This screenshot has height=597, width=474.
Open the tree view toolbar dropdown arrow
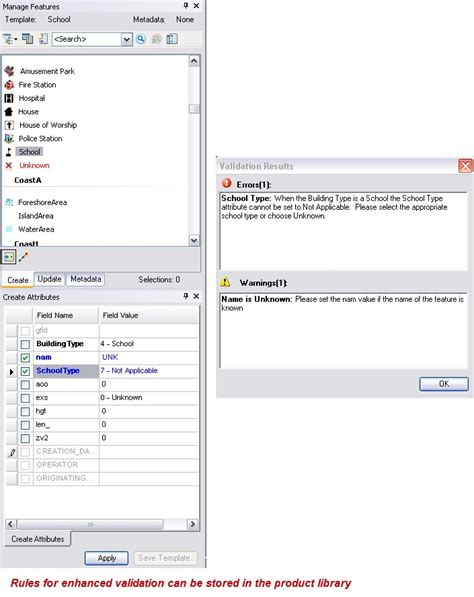16,39
